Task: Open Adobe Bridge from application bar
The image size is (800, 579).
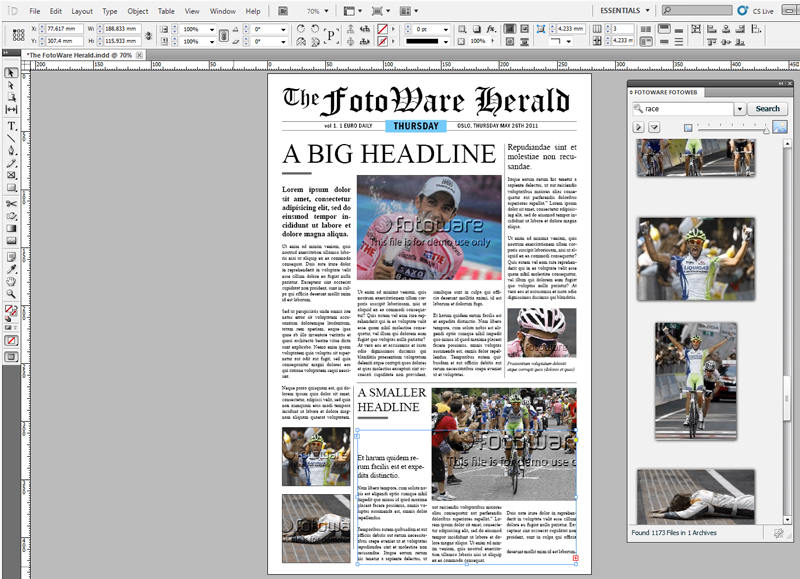Action: (283, 11)
